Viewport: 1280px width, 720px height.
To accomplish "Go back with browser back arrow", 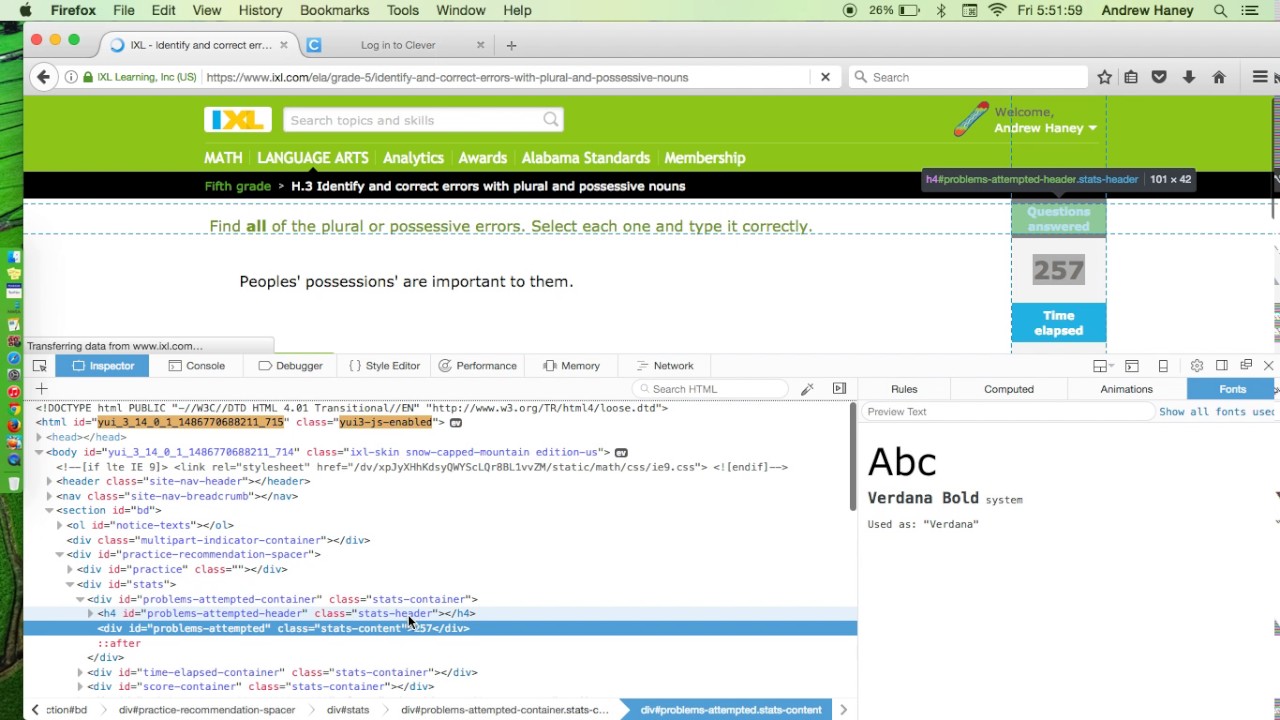I will 43,77.
